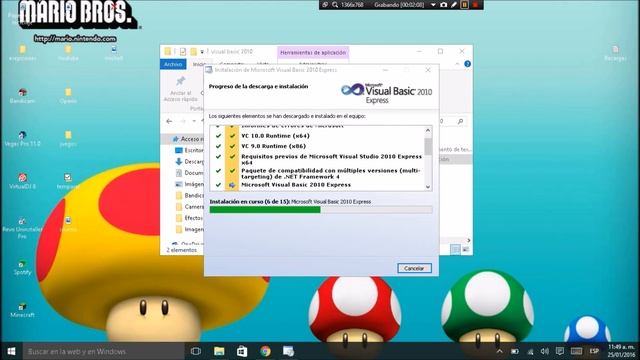
Task: Show hidden system tray icons
Action: [x=499, y=351]
